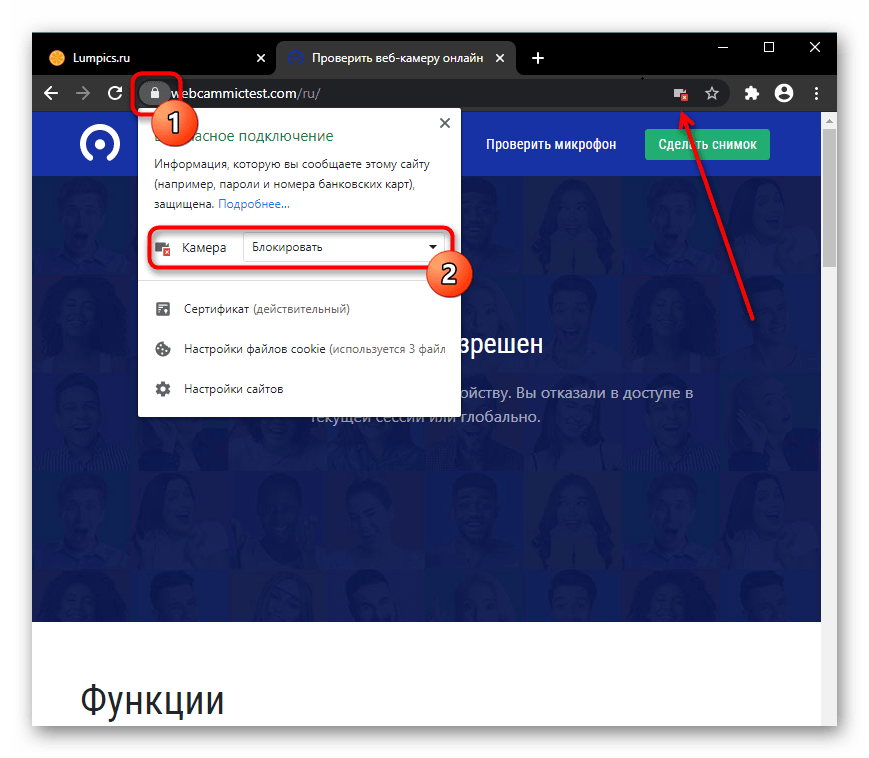Open the Подробнее link
The image size is (869, 758).
pyautogui.click(x=254, y=204)
